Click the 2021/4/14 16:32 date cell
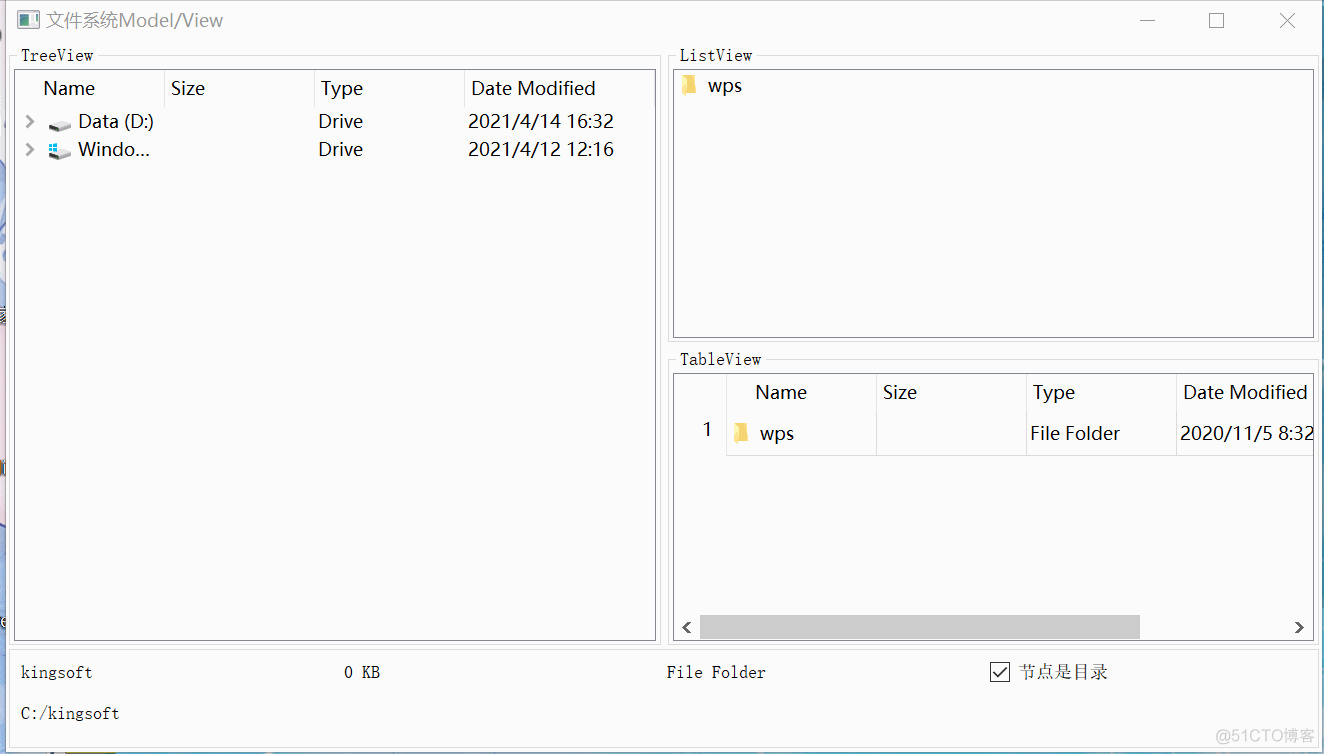This screenshot has height=754, width=1324. point(541,122)
